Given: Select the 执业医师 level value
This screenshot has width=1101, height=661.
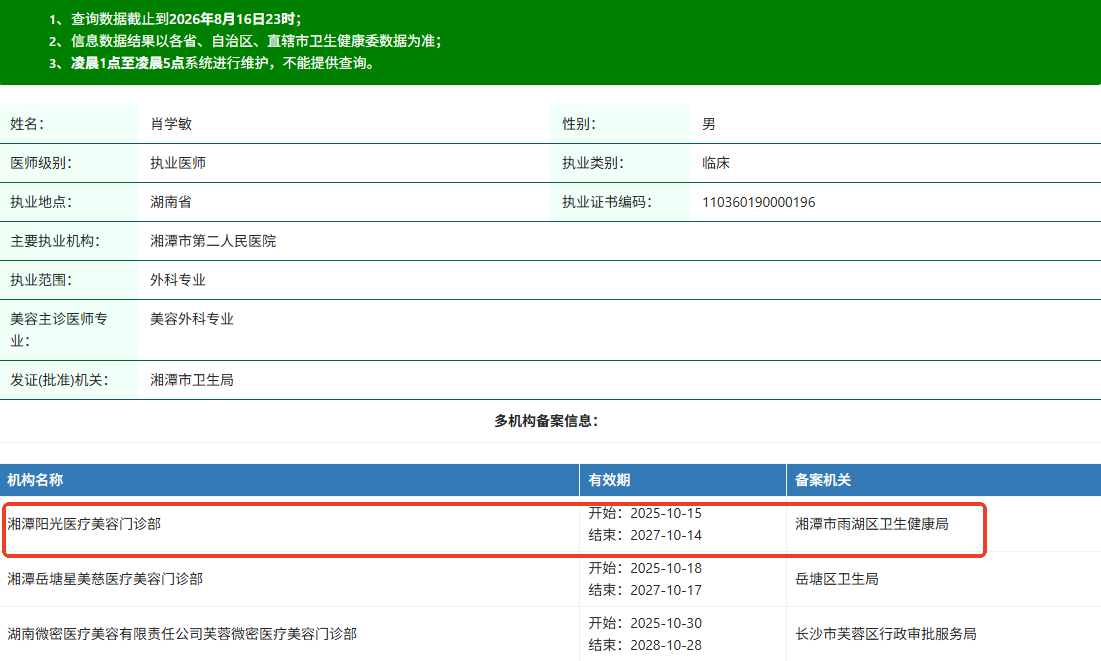Looking at the screenshot, I should 178,163.
